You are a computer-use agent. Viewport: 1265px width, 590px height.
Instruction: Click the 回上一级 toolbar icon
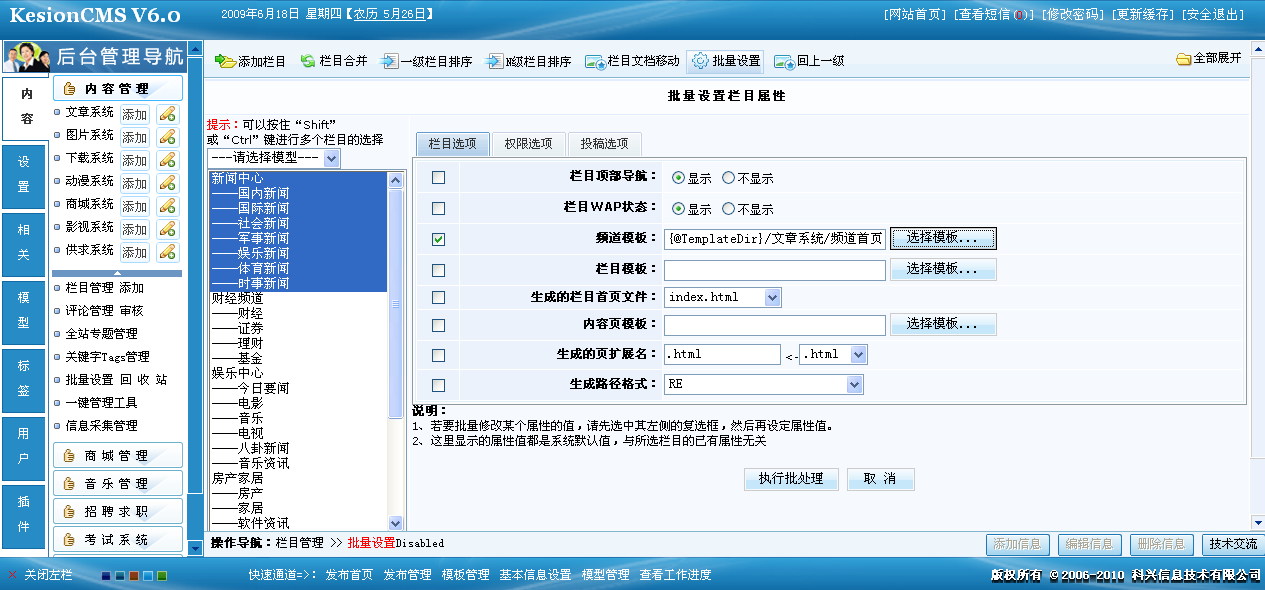tap(784, 62)
